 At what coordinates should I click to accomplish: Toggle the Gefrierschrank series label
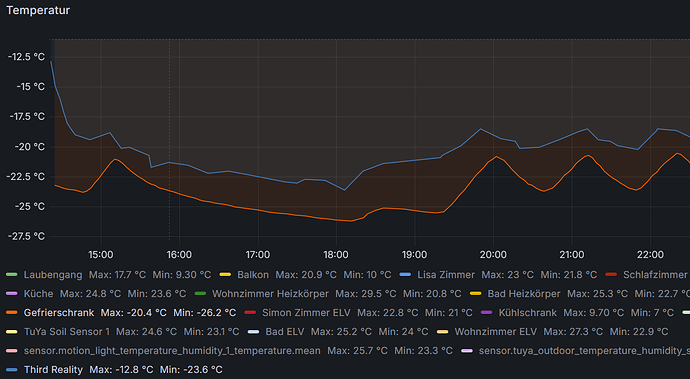click(59, 313)
